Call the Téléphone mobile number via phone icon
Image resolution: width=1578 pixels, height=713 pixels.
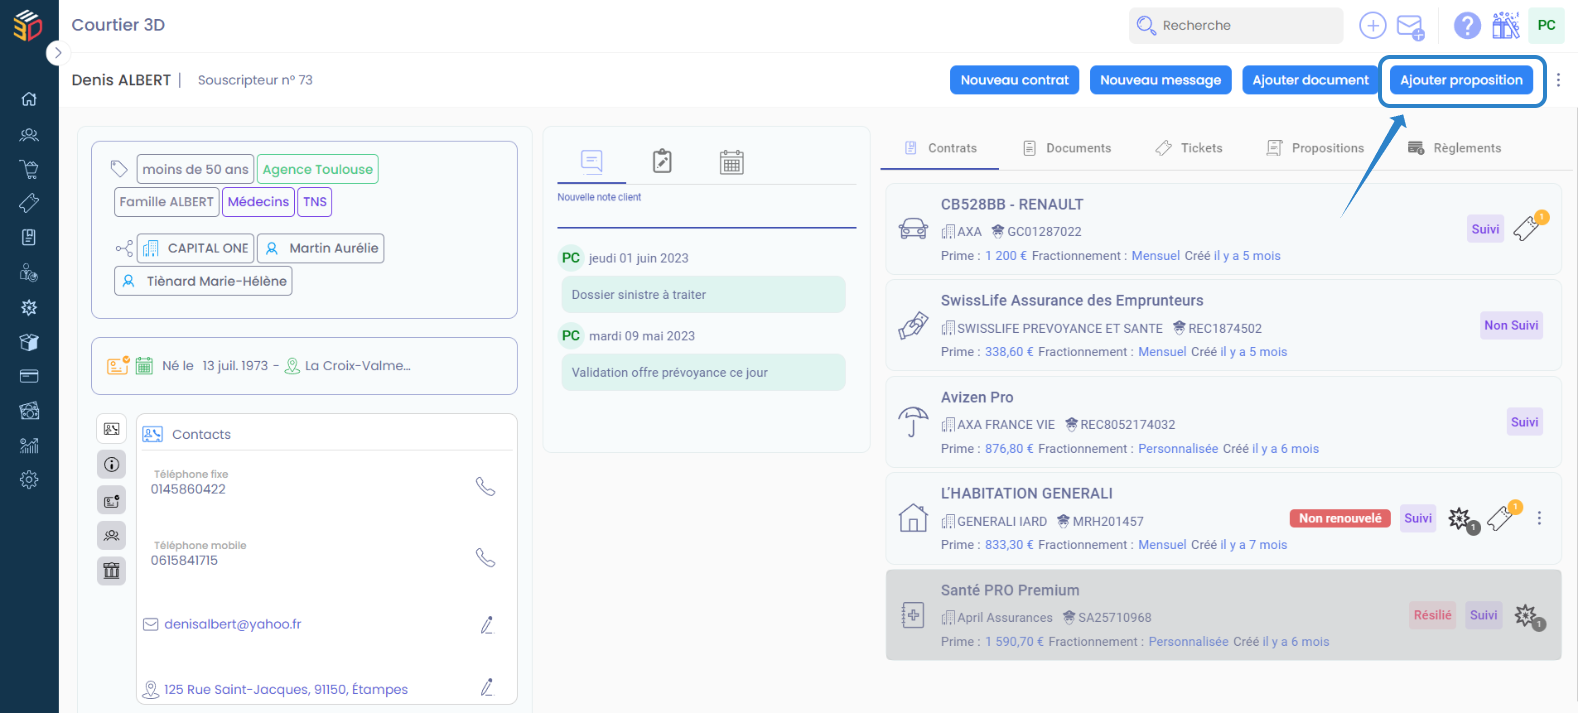485,557
